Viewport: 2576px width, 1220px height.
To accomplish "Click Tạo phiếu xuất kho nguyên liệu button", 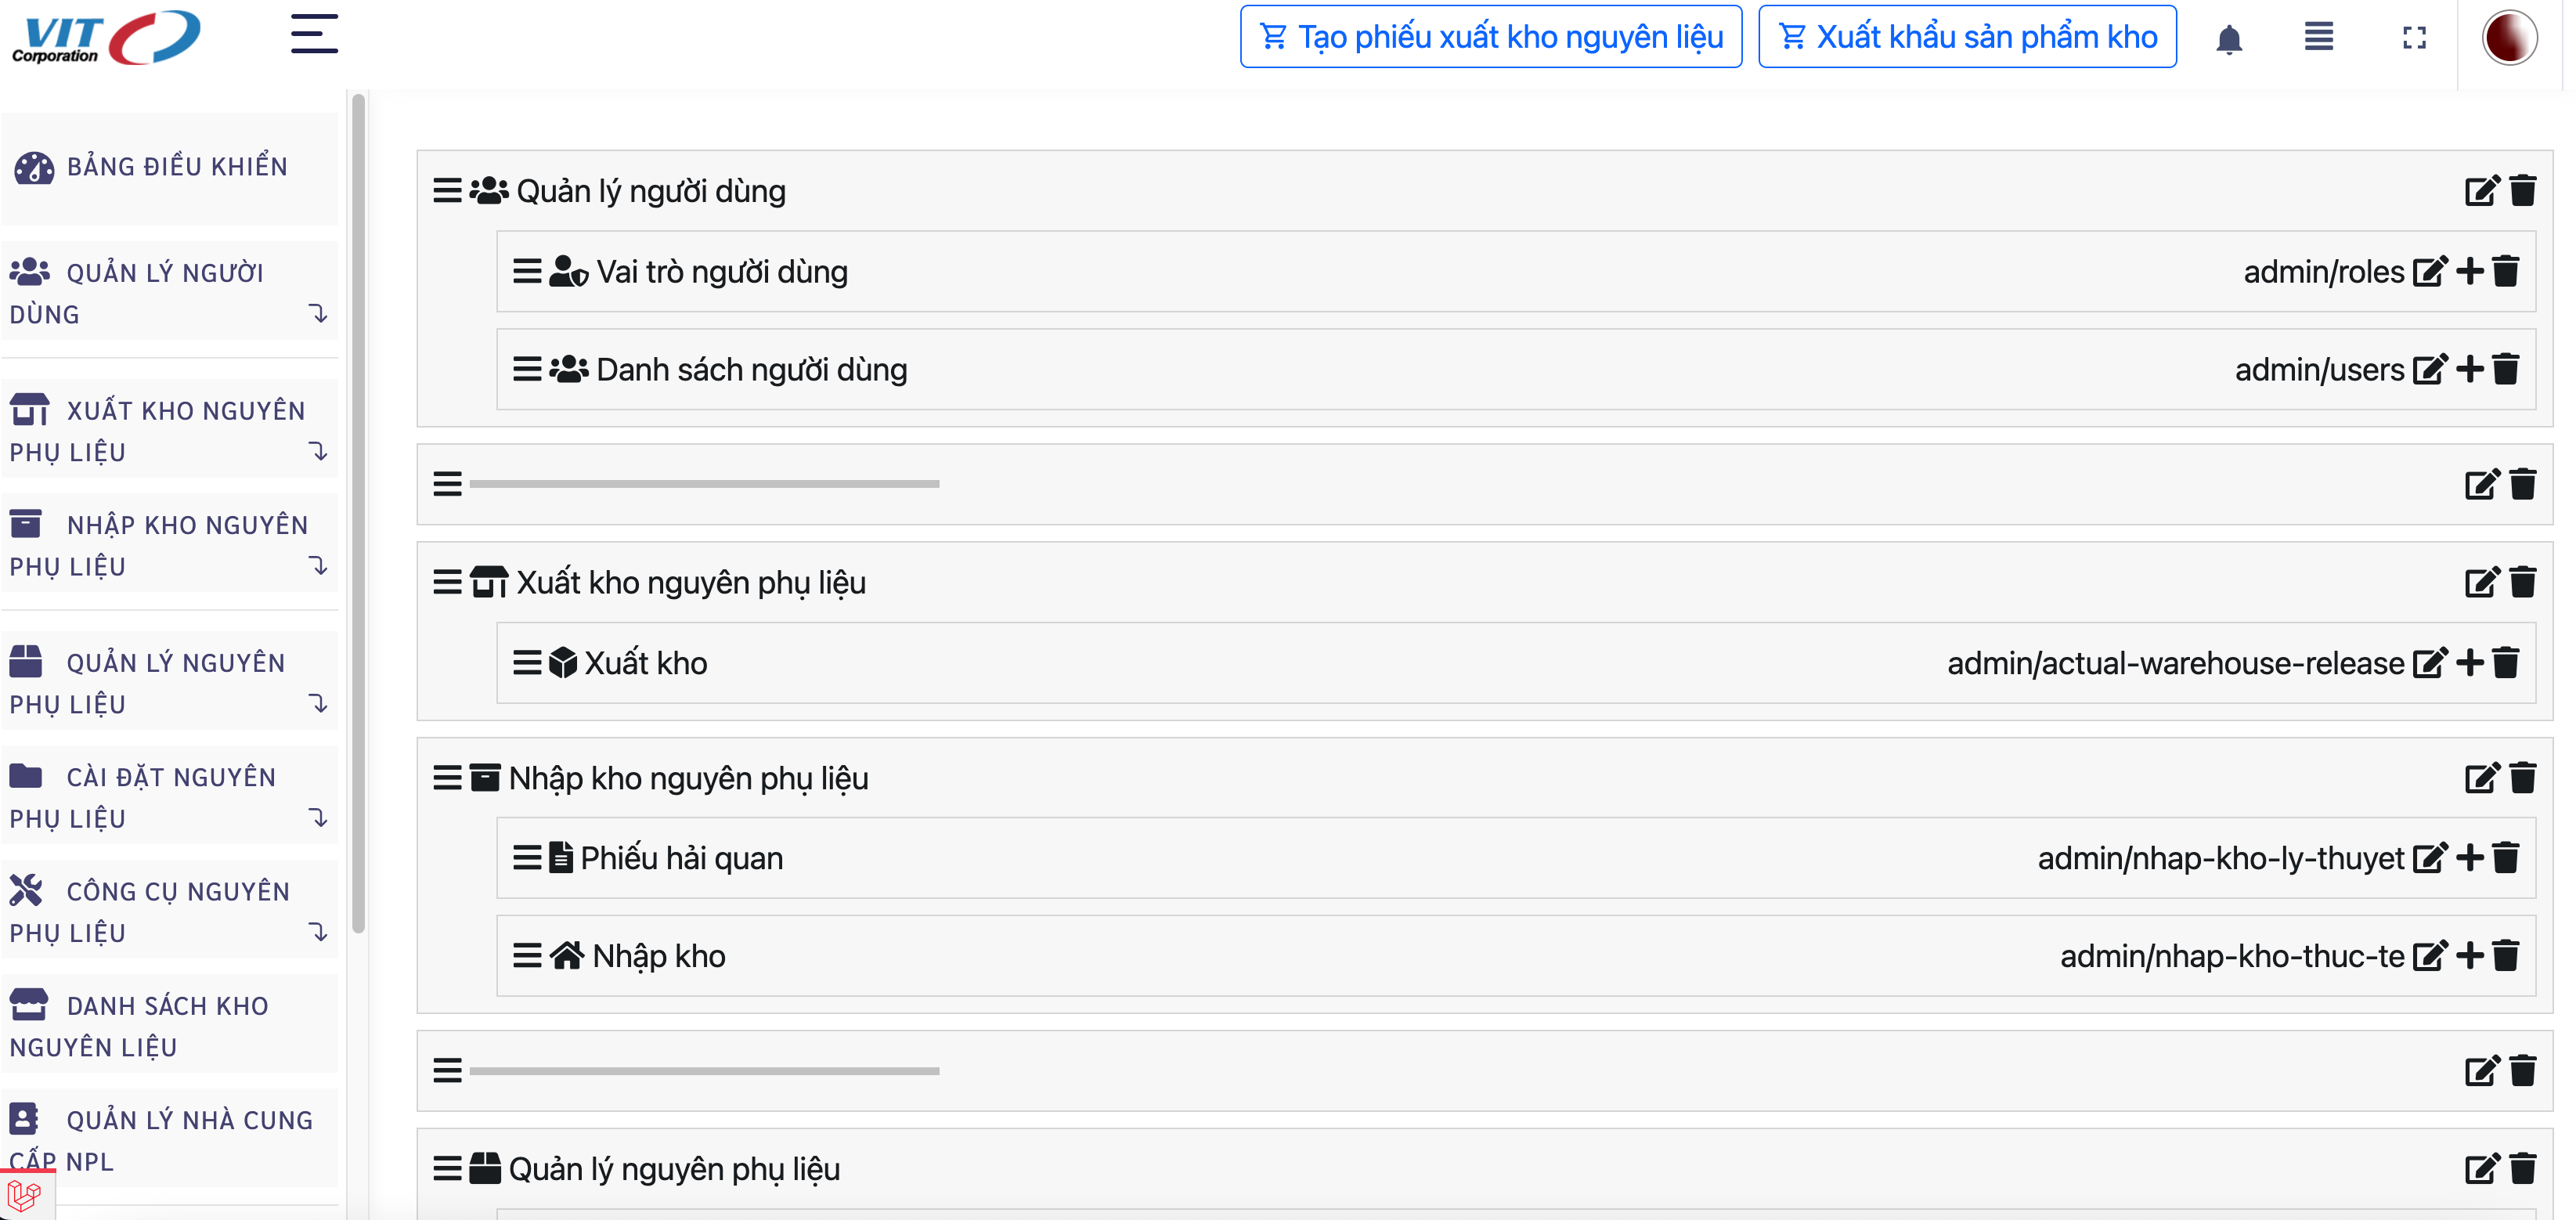I will click(x=1490, y=37).
